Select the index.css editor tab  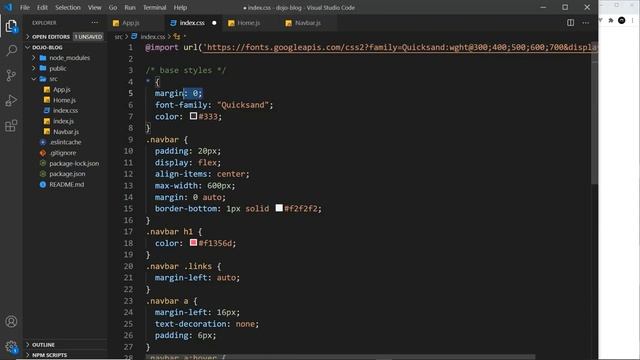[193, 23]
